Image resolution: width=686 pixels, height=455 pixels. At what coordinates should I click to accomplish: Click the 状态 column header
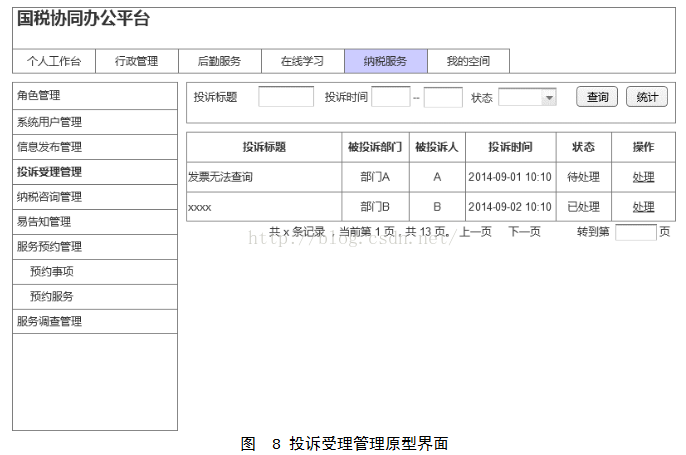click(584, 147)
